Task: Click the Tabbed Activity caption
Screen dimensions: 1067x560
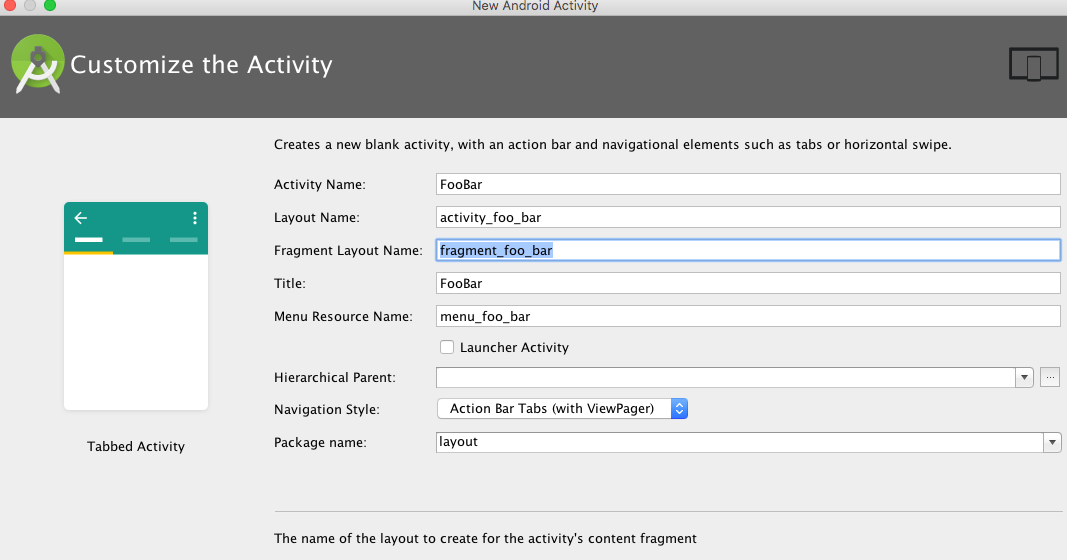Action: (136, 446)
